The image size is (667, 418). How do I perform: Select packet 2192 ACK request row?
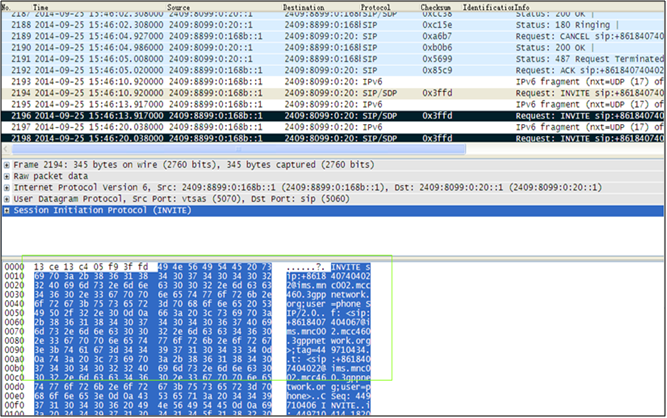tap(333, 70)
